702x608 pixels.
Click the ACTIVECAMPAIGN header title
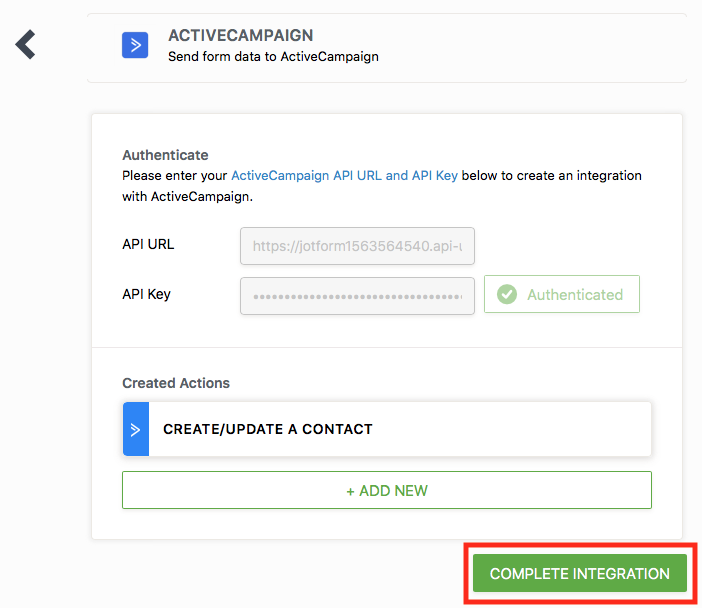coord(240,36)
